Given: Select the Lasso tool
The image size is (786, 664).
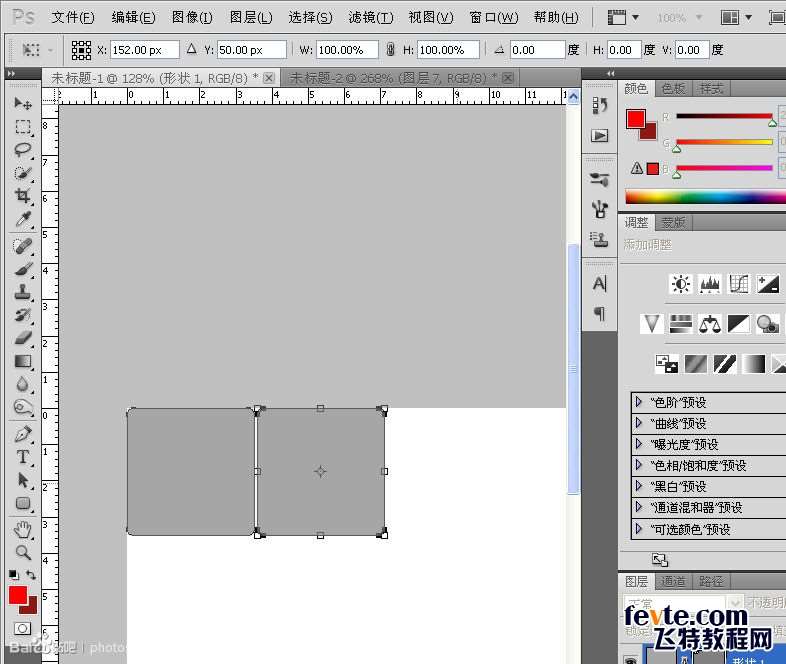Looking at the screenshot, I should 23,150.
